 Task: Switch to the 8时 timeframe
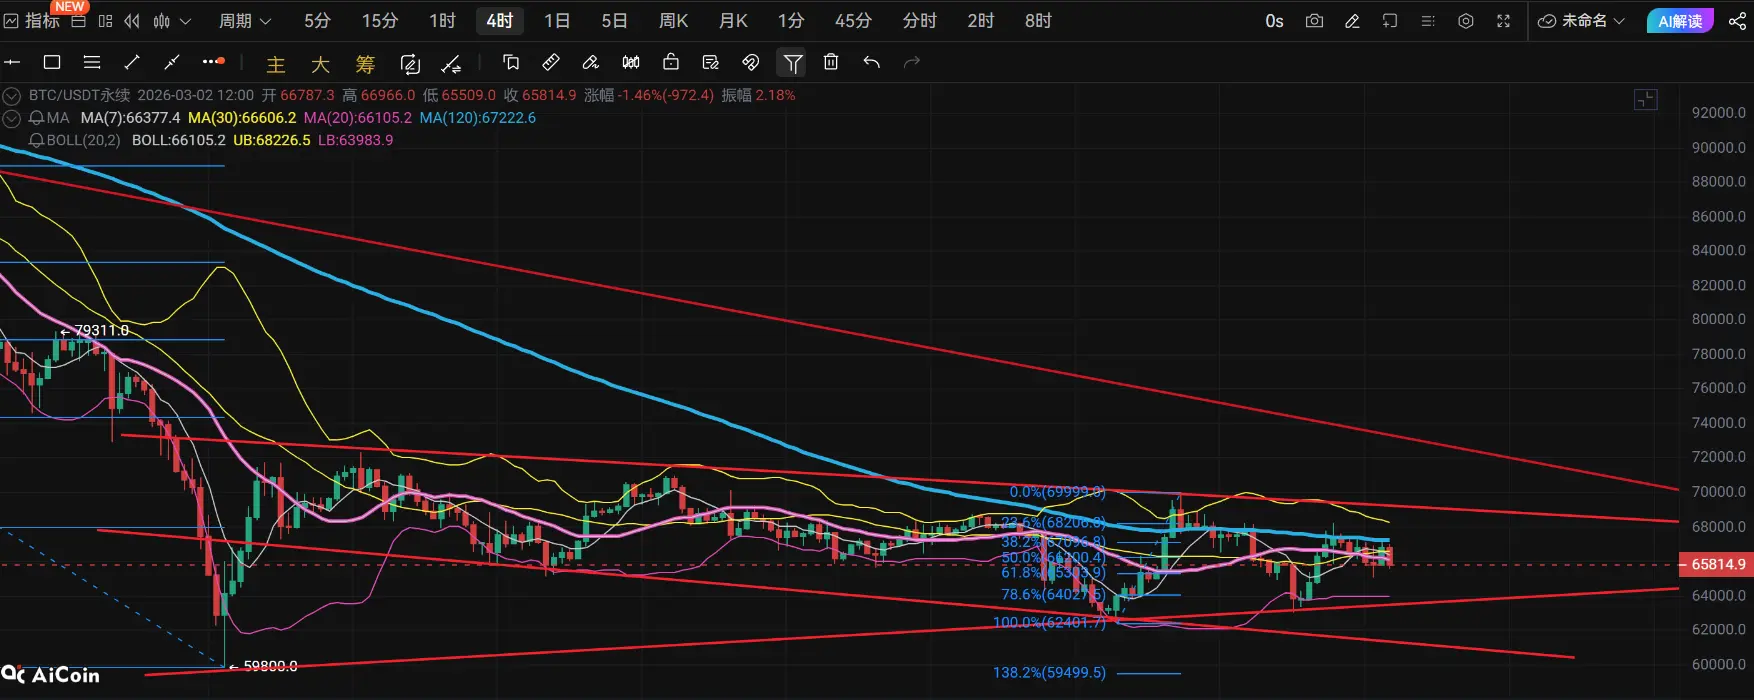pyautogui.click(x=1038, y=21)
